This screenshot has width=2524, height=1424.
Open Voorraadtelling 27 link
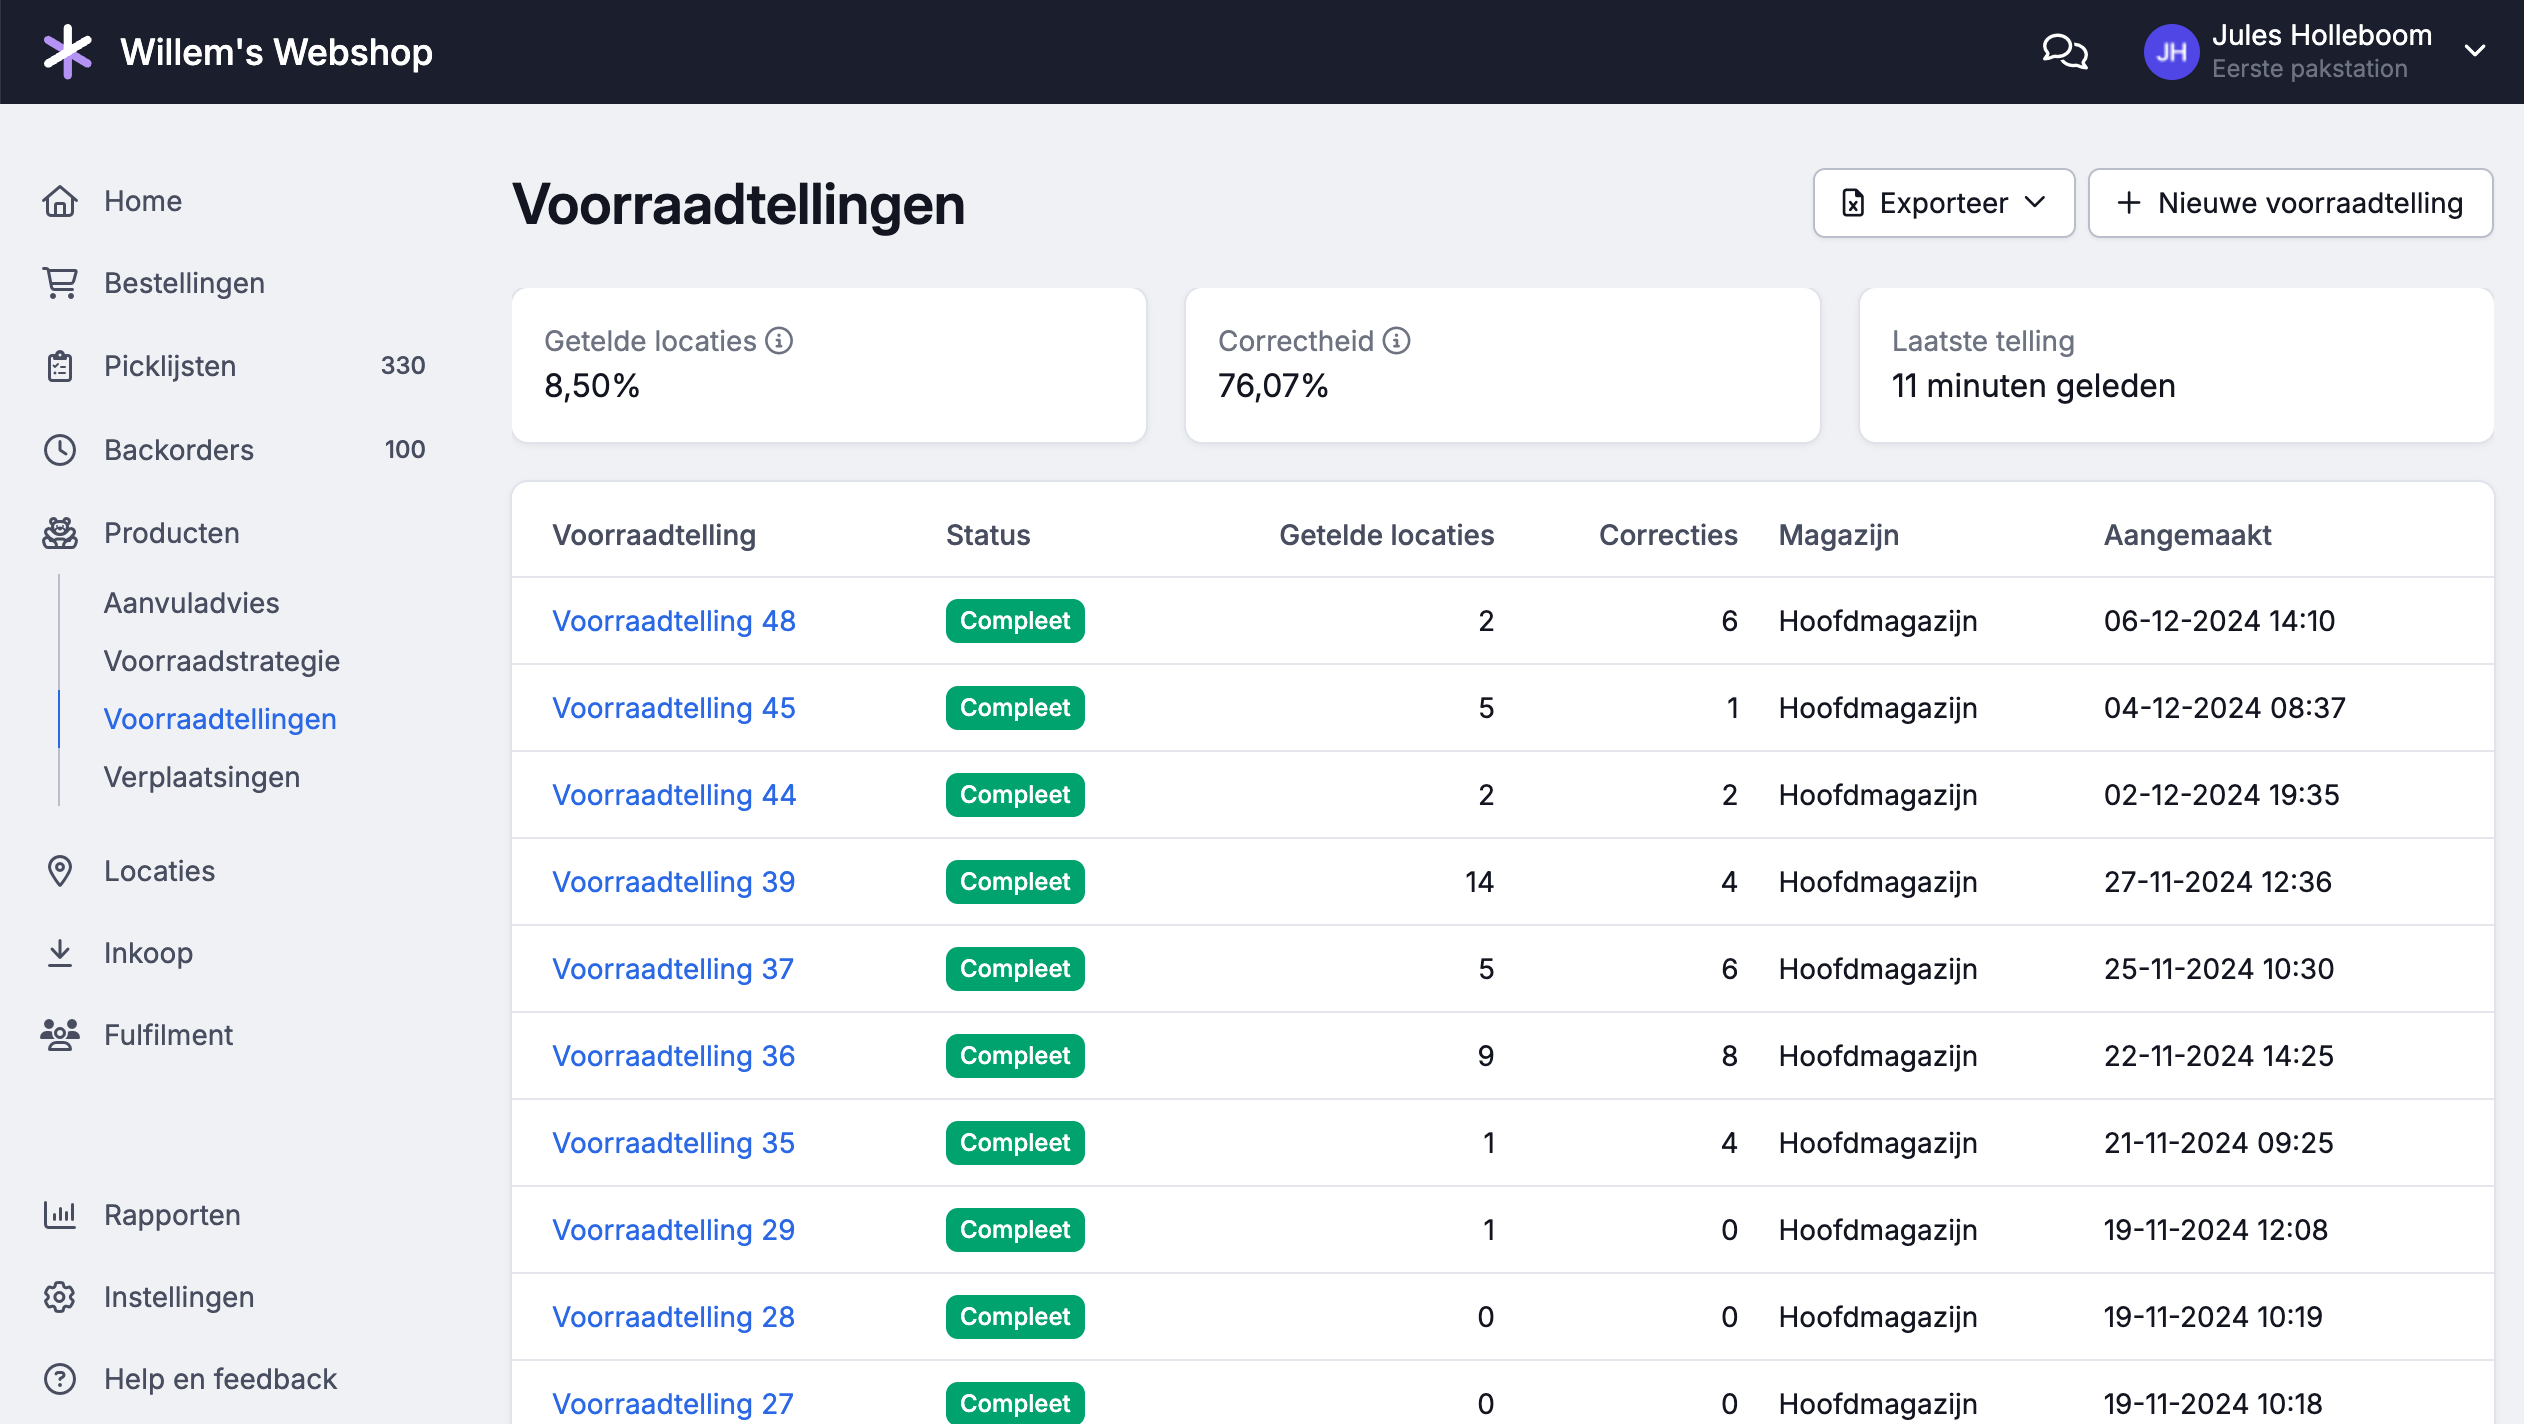[673, 1404]
